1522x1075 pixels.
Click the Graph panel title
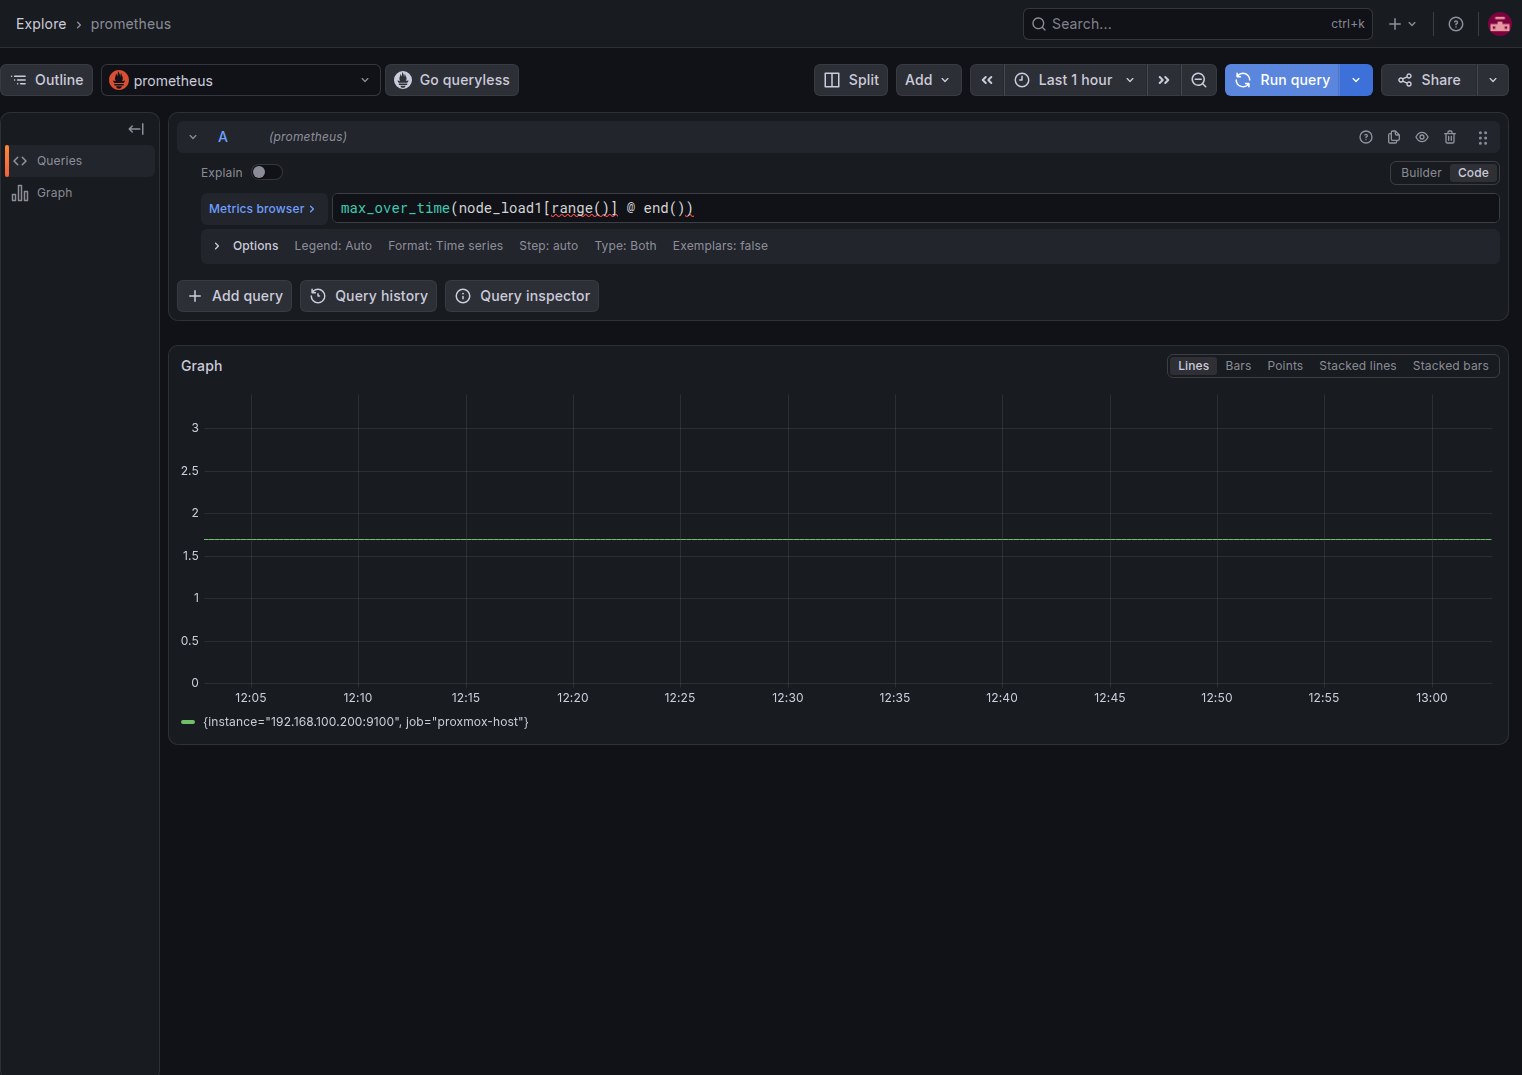tap(202, 366)
